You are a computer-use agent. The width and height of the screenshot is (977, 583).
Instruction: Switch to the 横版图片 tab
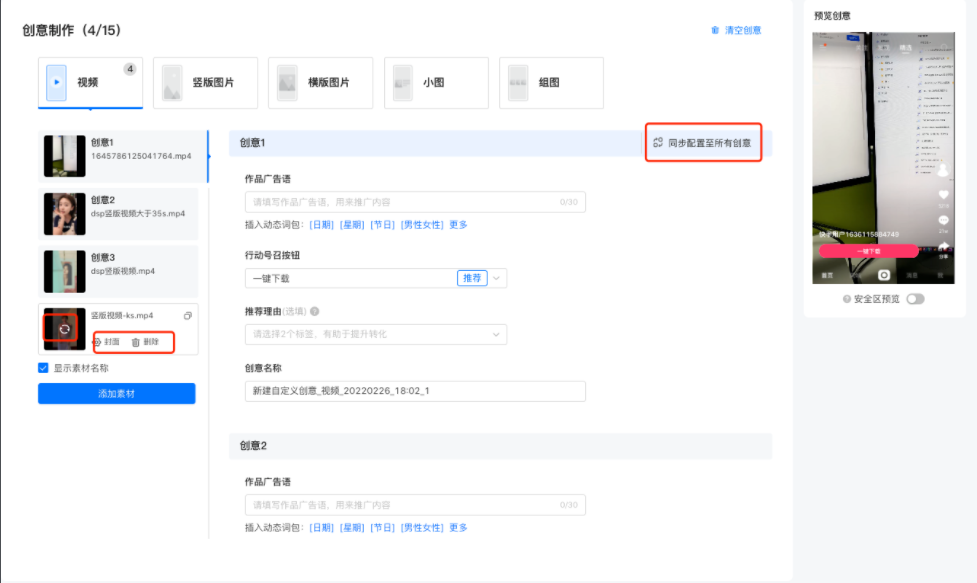tap(320, 82)
